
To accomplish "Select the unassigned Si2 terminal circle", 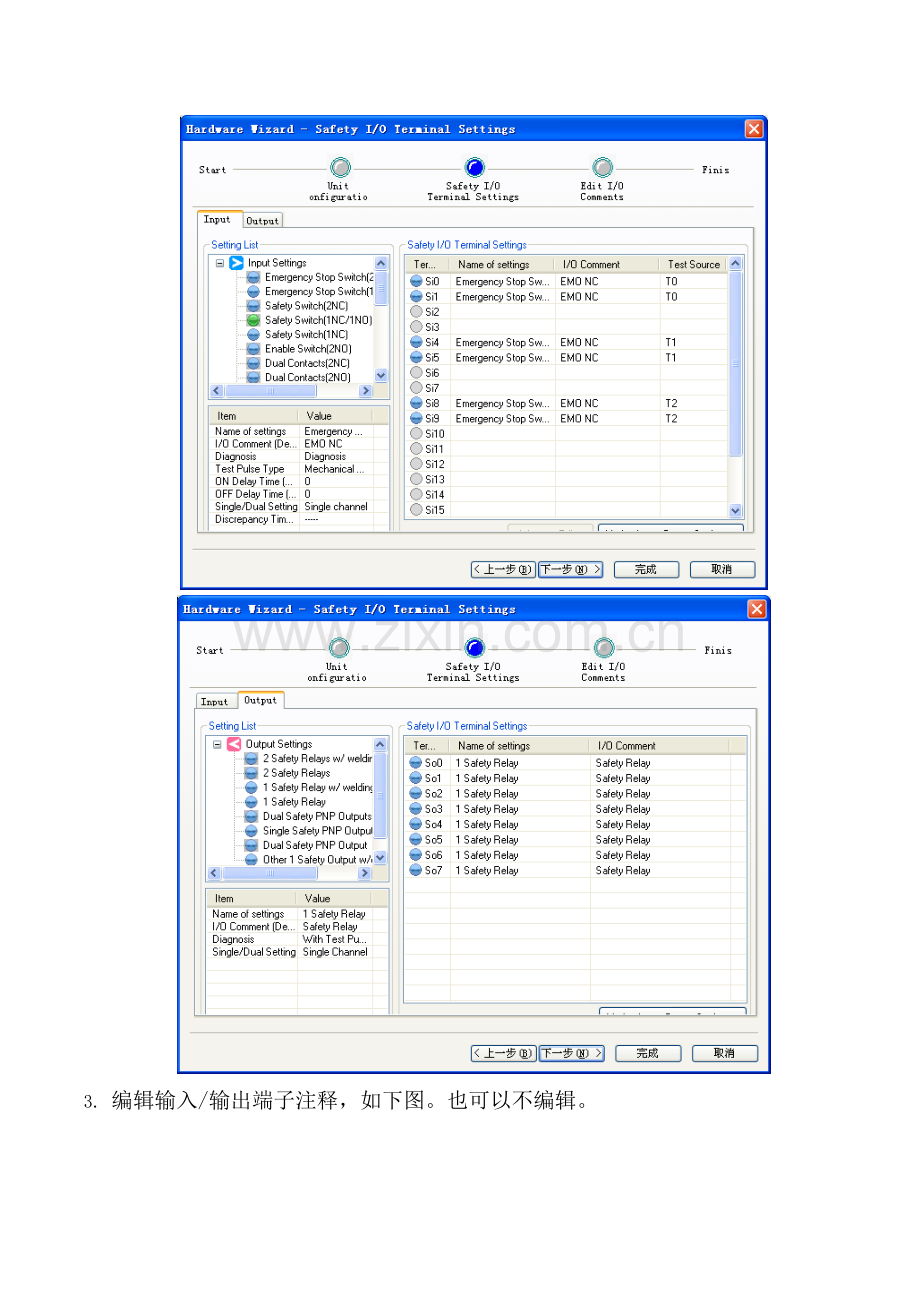I will pos(416,312).
